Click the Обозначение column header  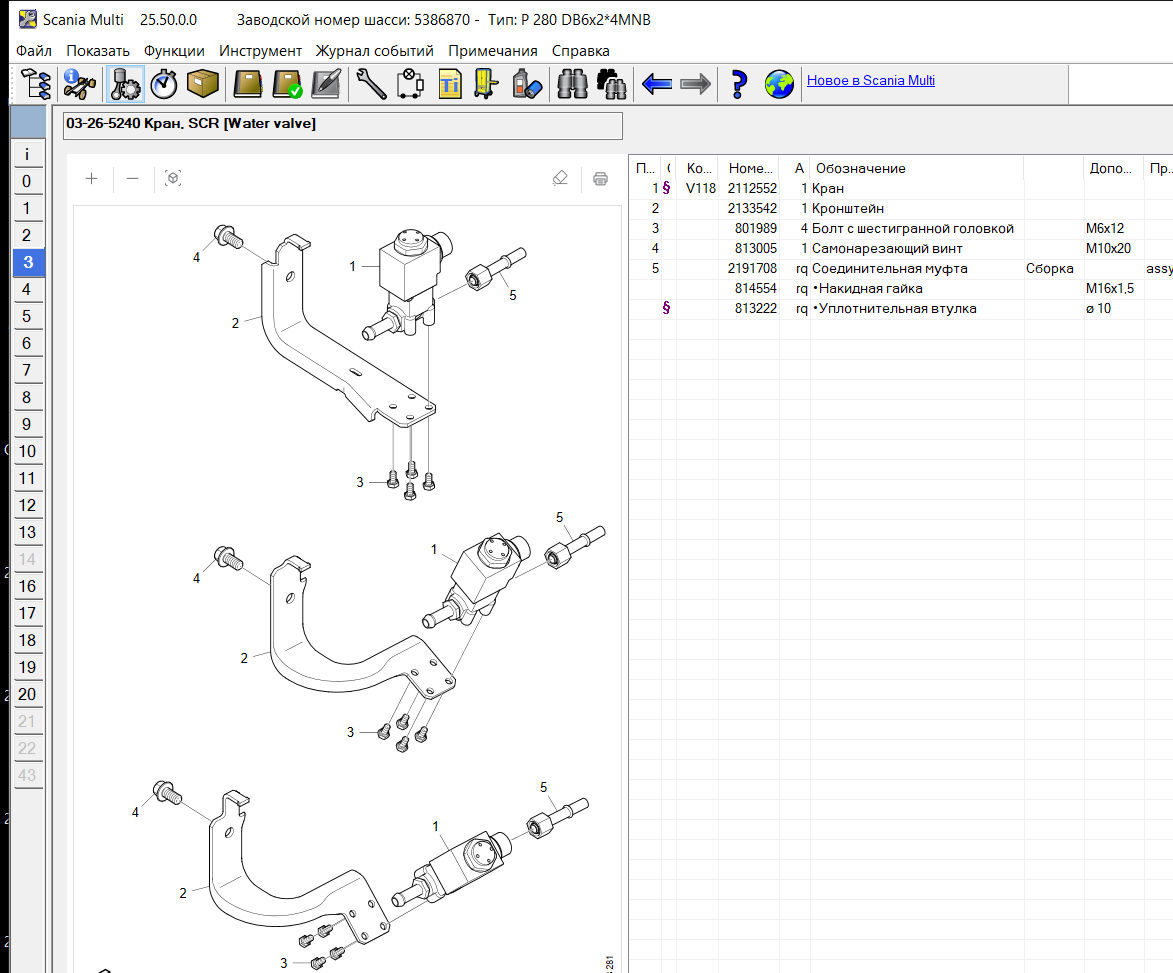point(916,168)
